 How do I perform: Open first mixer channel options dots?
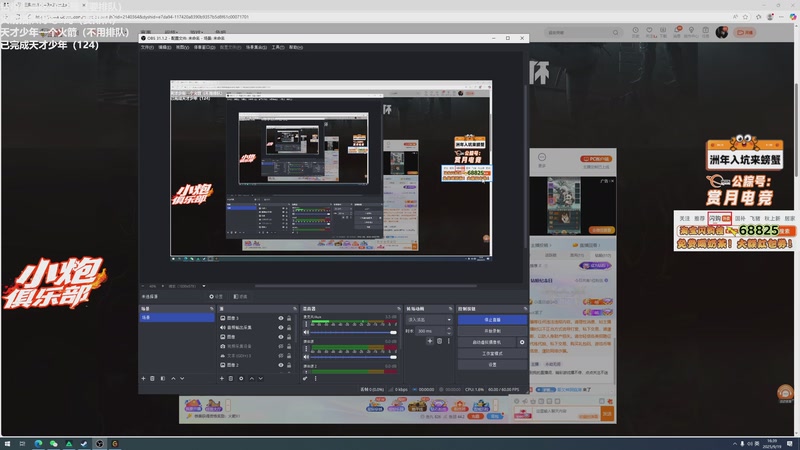point(306,324)
